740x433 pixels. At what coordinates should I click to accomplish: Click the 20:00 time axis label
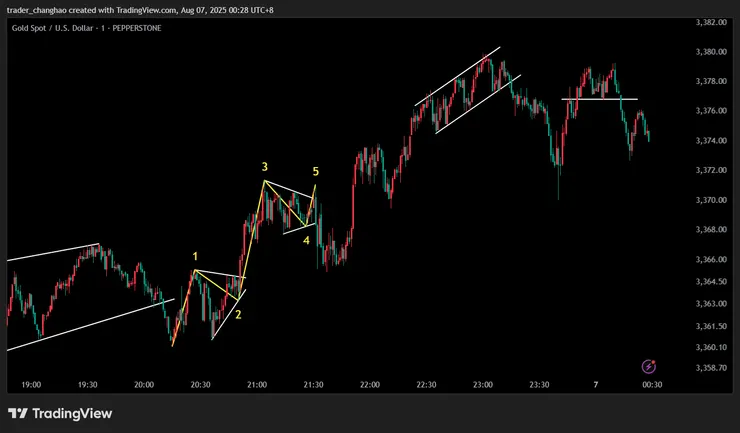pyautogui.click(x=144, y=385)
